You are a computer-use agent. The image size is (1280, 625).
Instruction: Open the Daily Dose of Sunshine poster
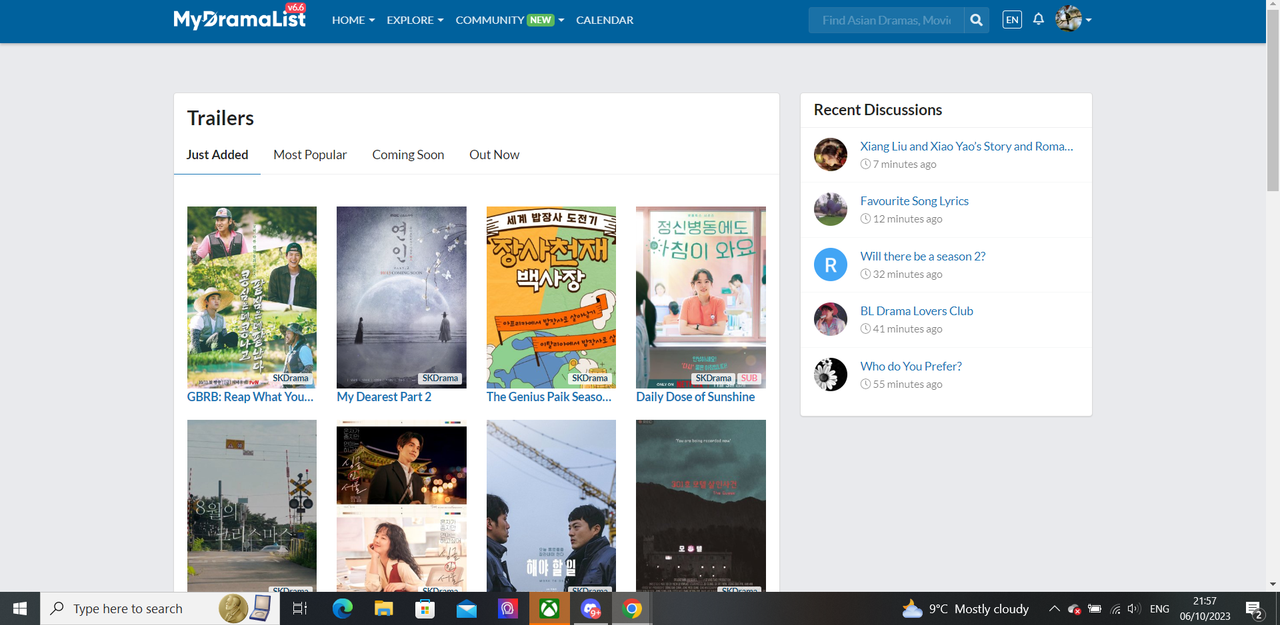pyautogui.click(x=701, y=297)
